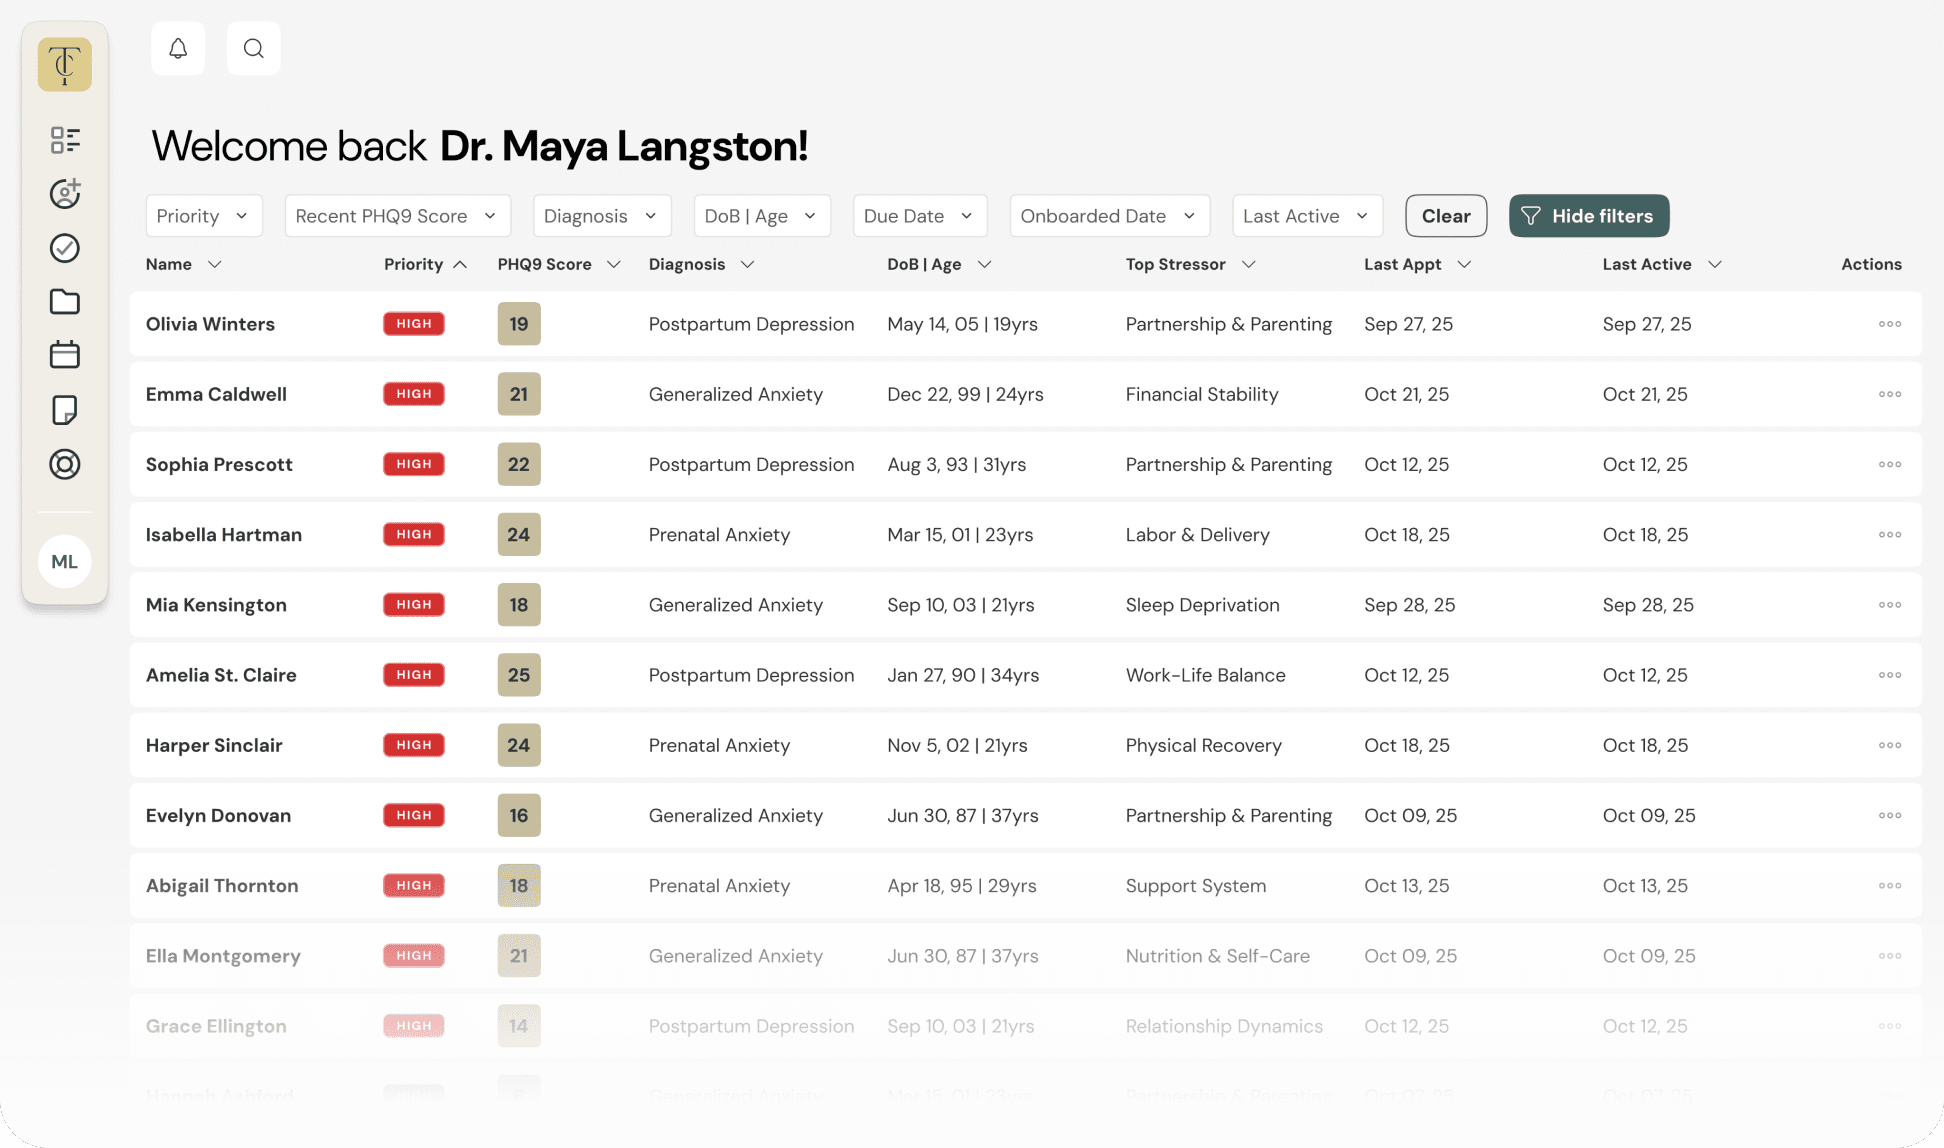The height and width of the screenshot is (1148, 1944).
Task: Click the add patient icon in sidebar
Action: [x=65, y=193]
